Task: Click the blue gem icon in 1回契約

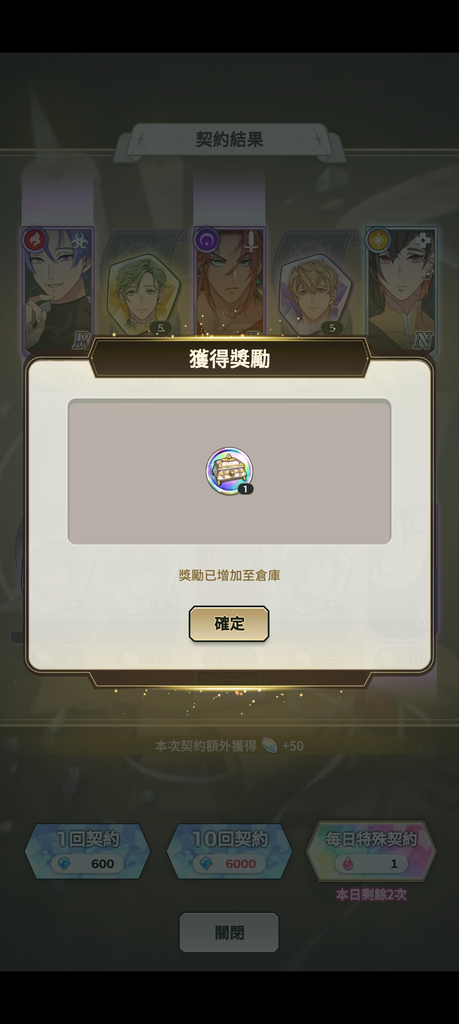Action: pyautogui.click(x=63, y=863)
